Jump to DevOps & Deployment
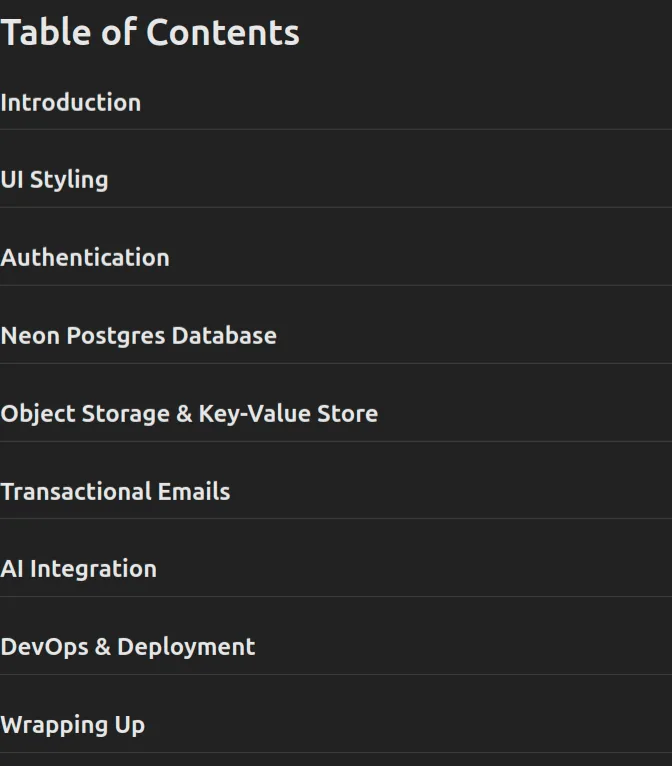This screenshot has height=766, width=672. [128, 647]
